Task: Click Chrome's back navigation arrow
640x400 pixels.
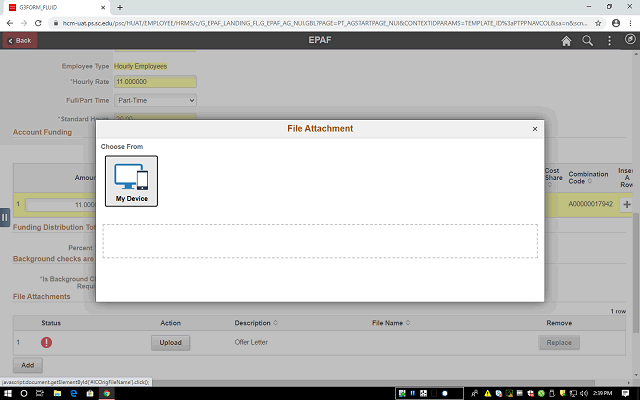Action: (x=10, y=23)
